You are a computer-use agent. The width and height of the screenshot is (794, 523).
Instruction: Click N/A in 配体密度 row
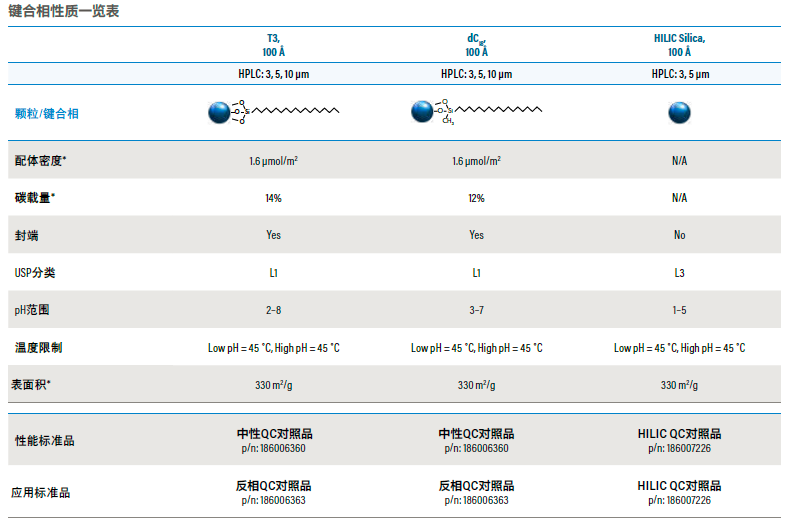point(680,161)
